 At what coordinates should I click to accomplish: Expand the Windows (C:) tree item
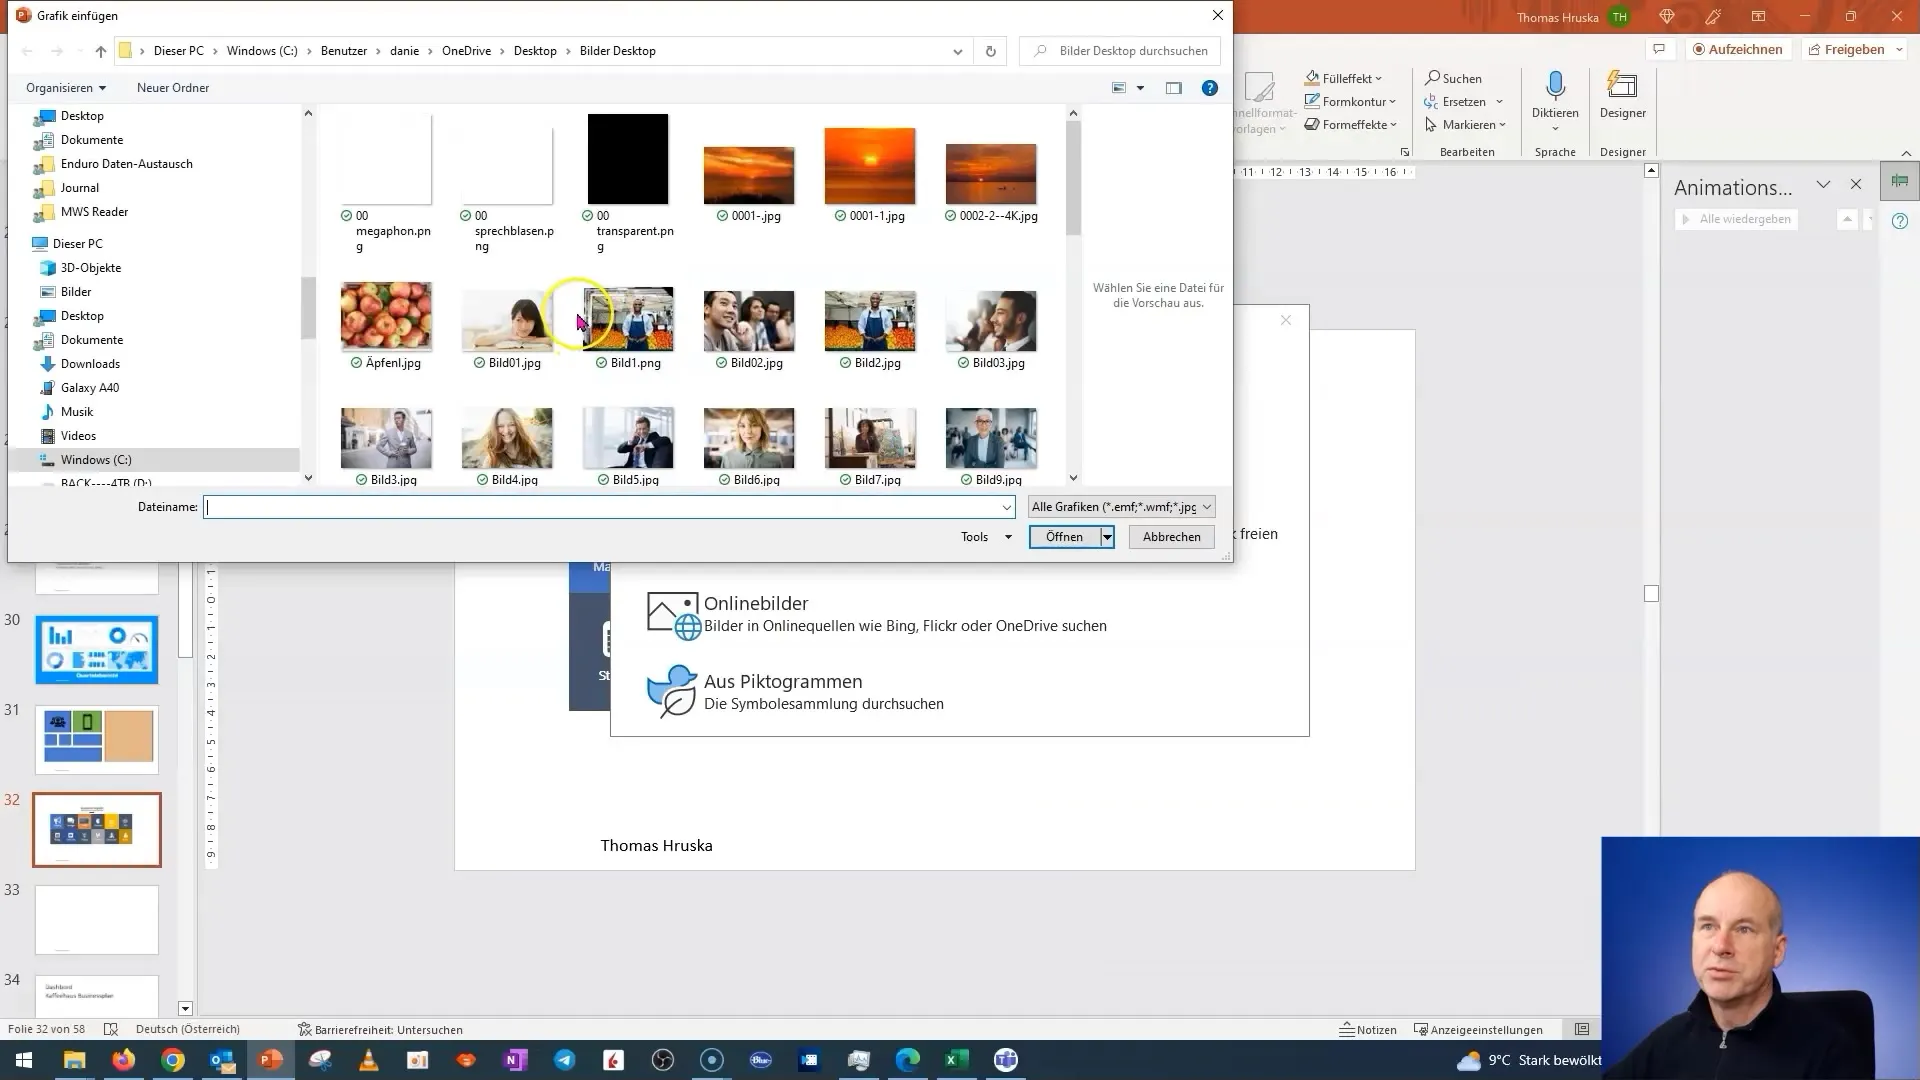coord(30,459)
